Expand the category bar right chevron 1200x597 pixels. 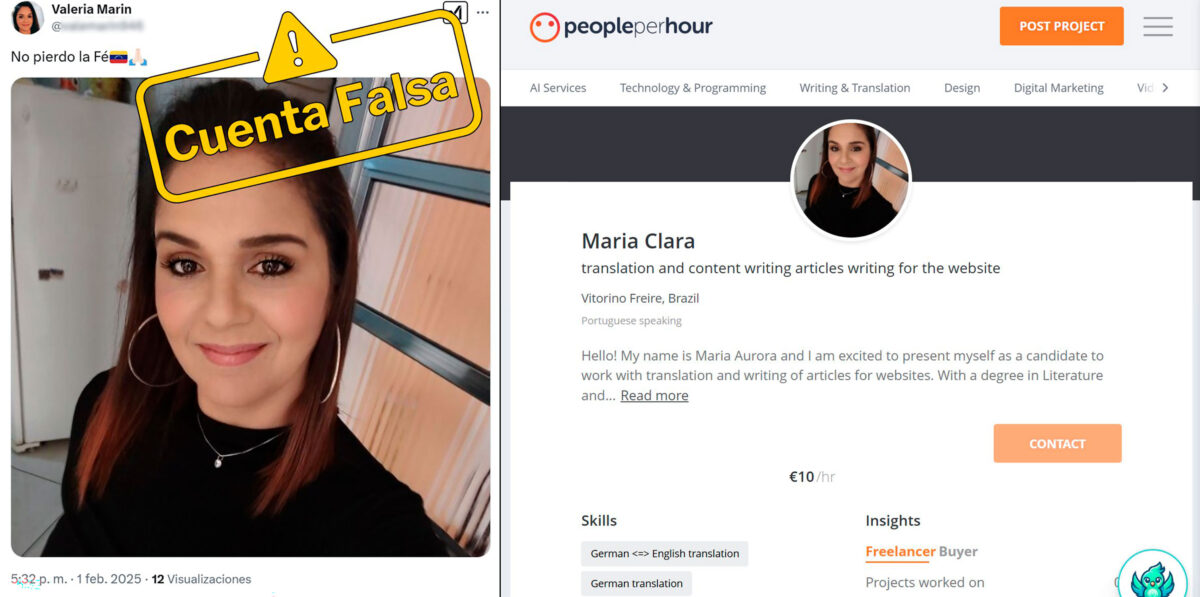(x=1165, y=88)
